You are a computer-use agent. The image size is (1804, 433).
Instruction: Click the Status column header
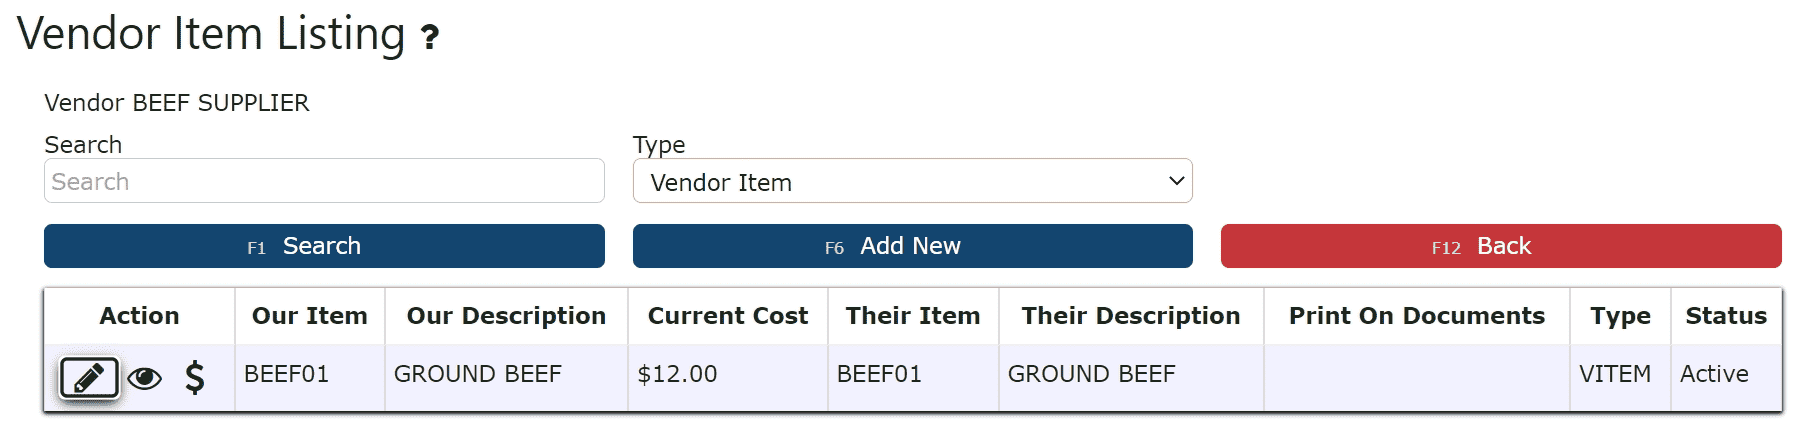pyautogui.click(x=1726, y=316)
